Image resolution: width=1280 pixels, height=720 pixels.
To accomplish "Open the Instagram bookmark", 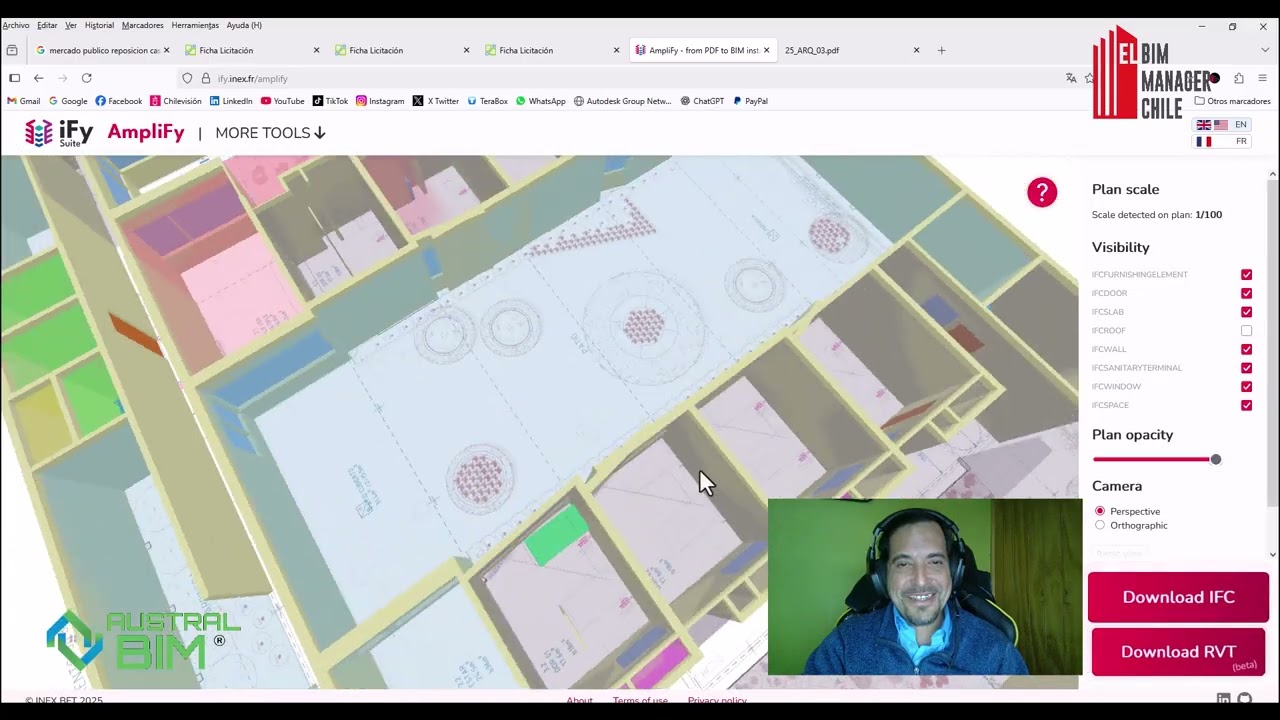I will (380, 101).
